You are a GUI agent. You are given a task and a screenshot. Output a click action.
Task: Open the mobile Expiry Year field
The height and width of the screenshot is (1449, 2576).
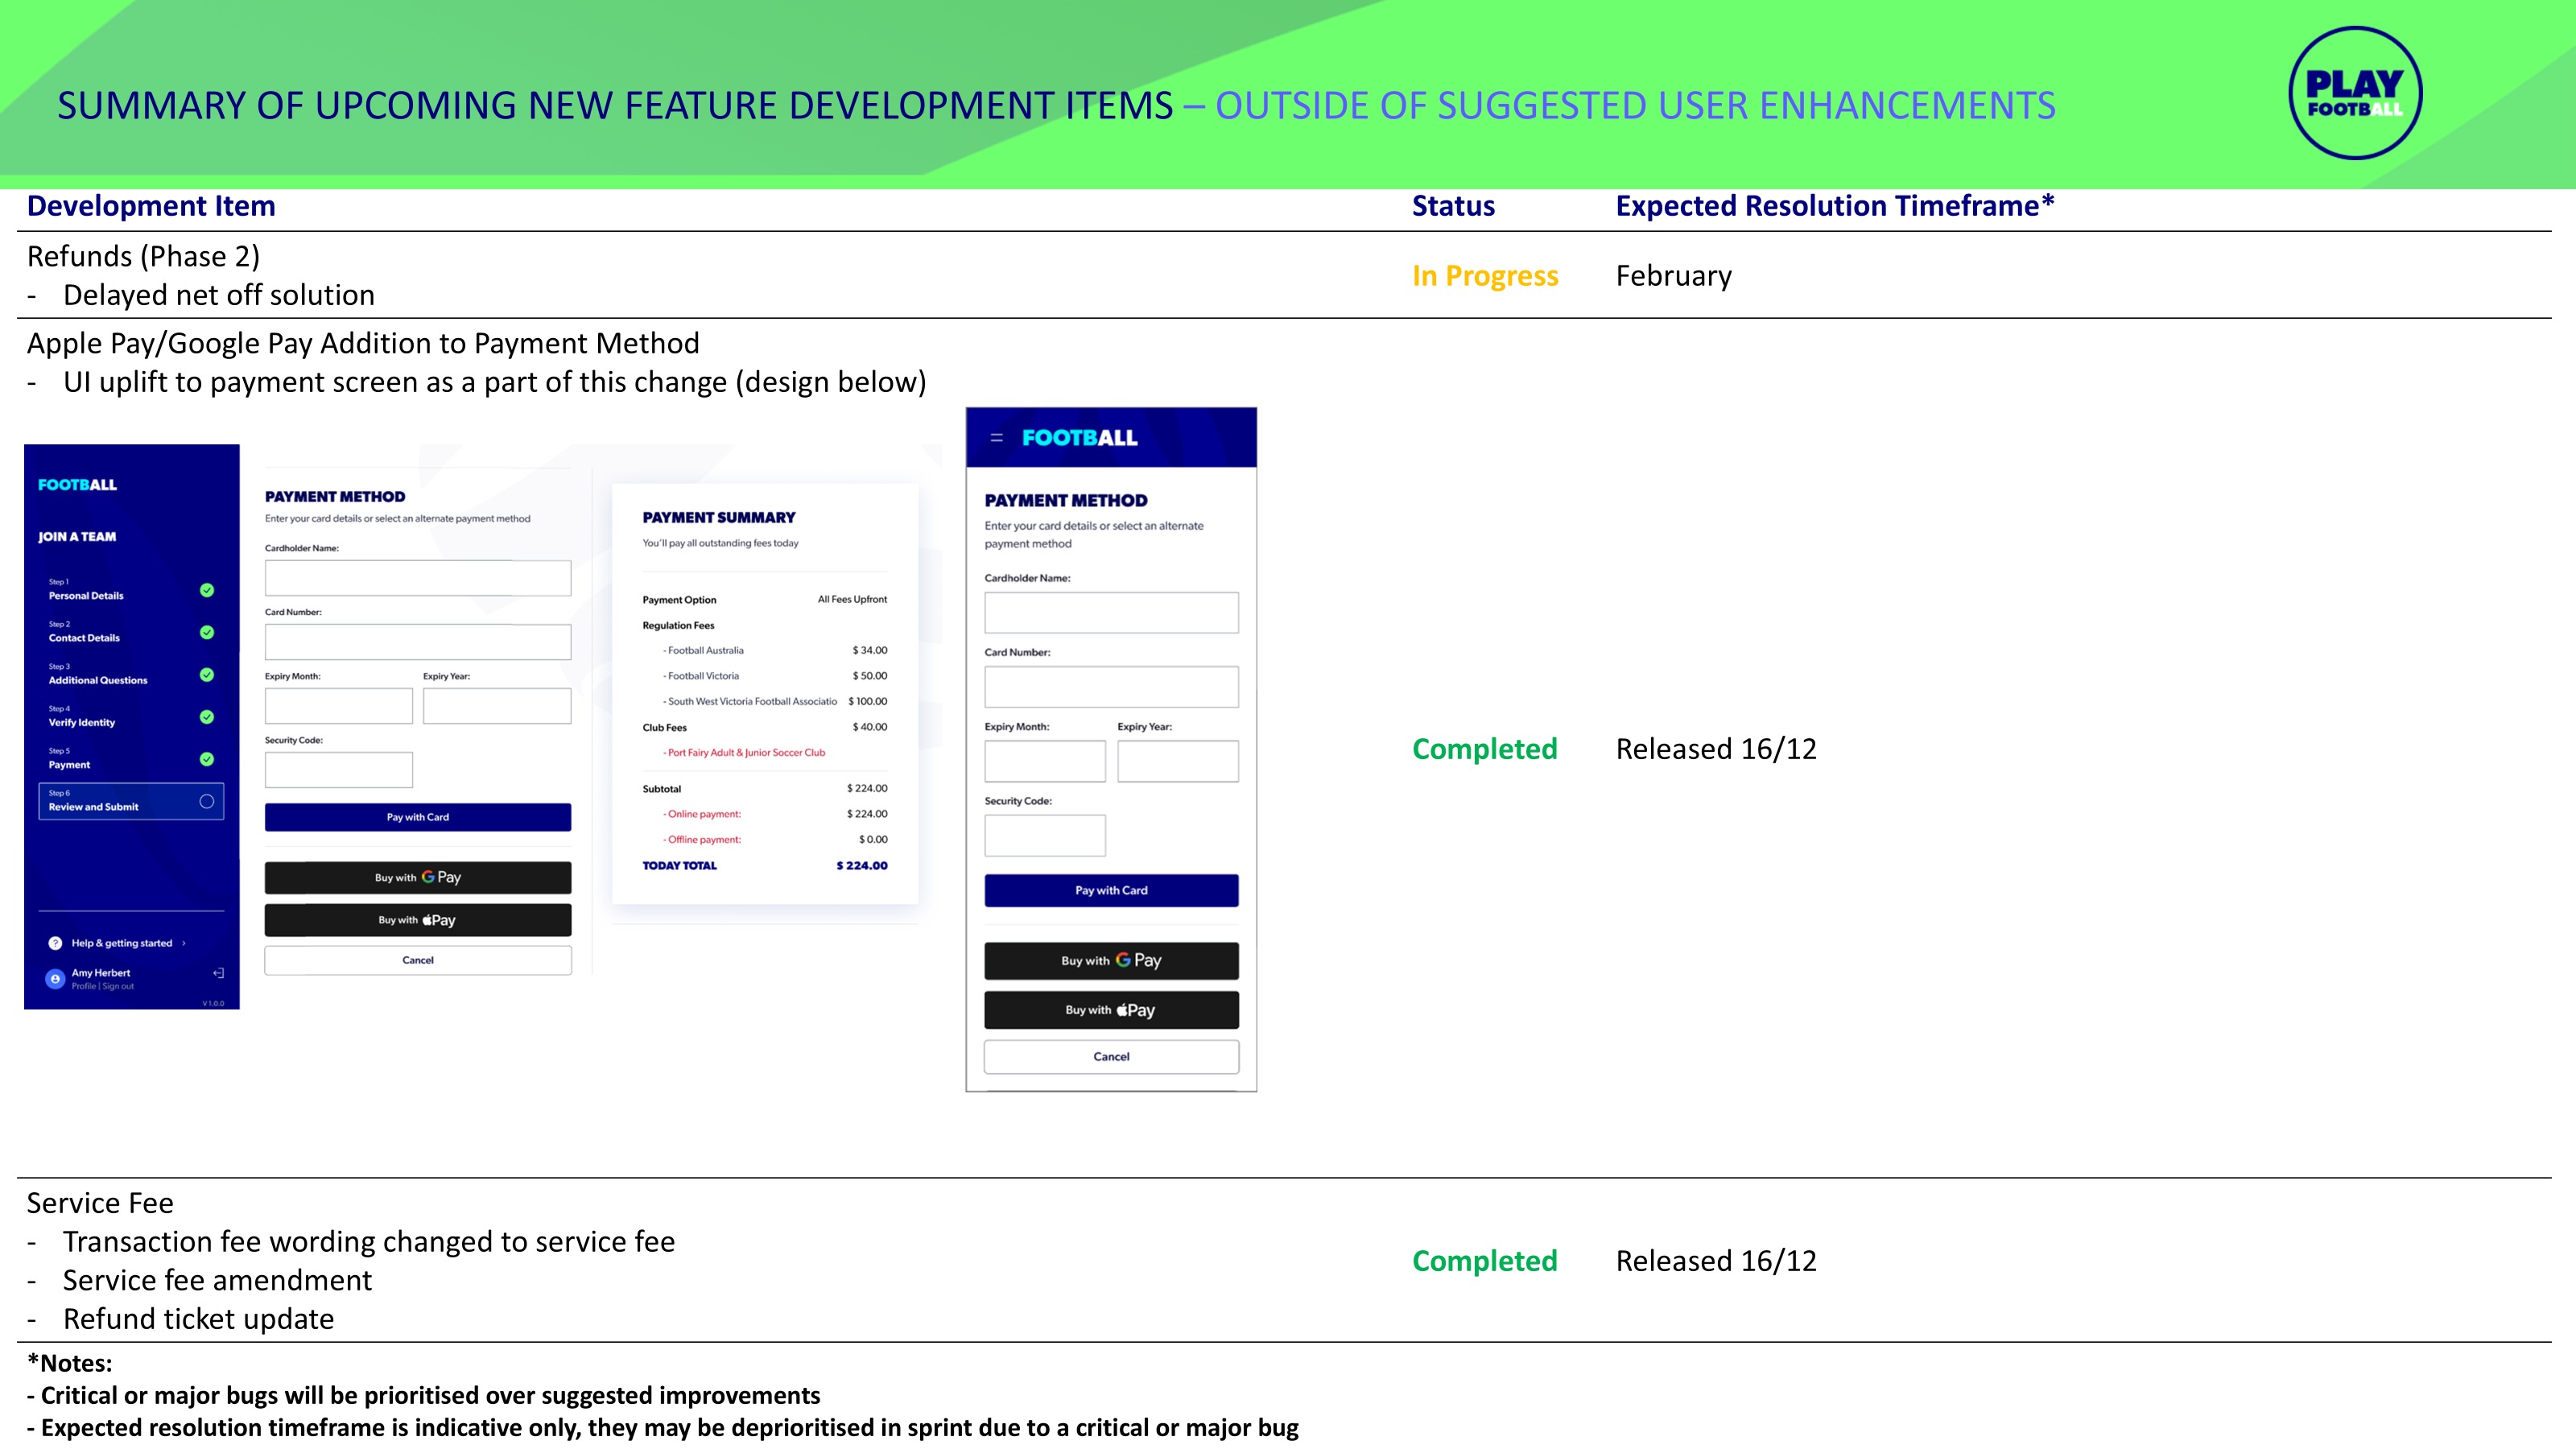(1177, 761)
